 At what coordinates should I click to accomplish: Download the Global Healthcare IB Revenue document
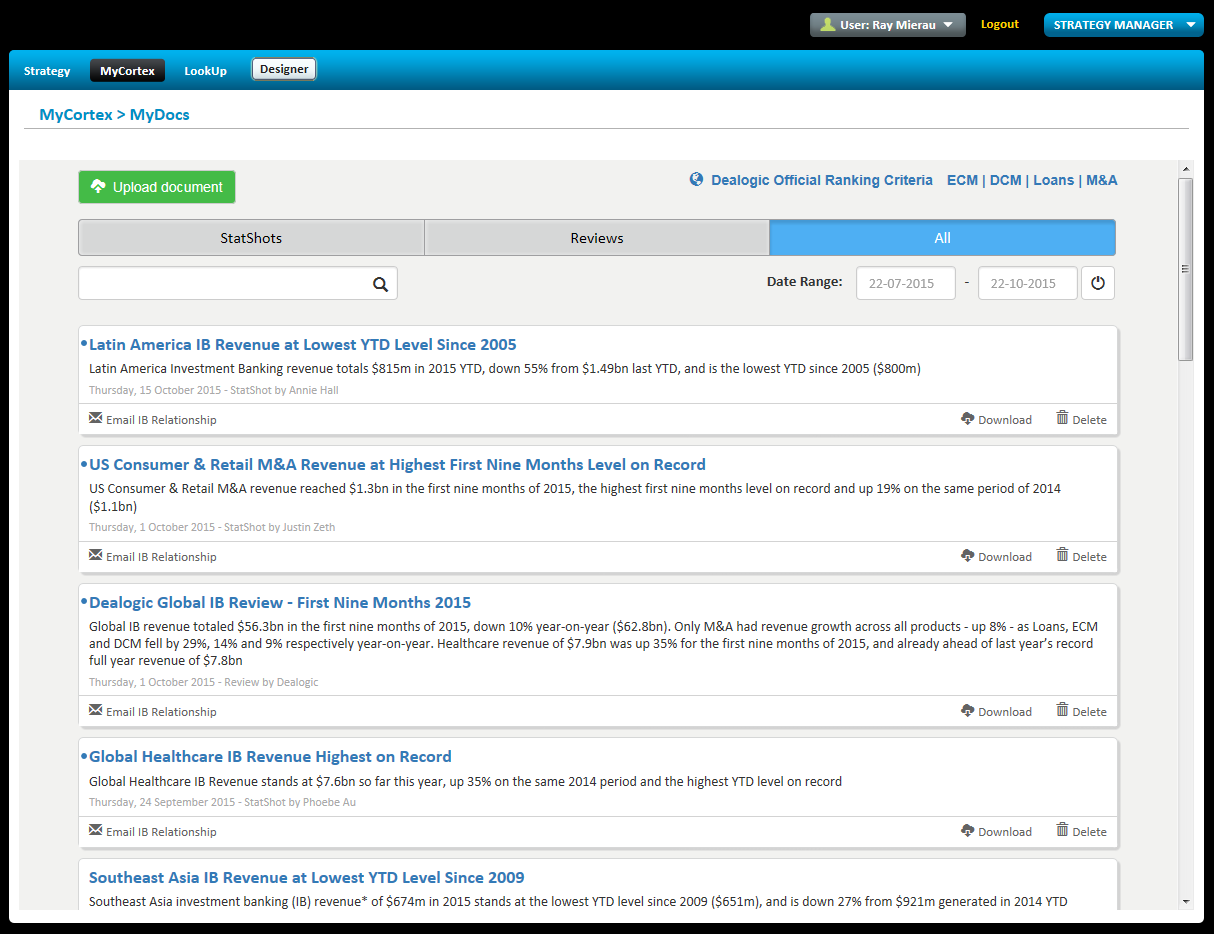[x=995, y=831]
